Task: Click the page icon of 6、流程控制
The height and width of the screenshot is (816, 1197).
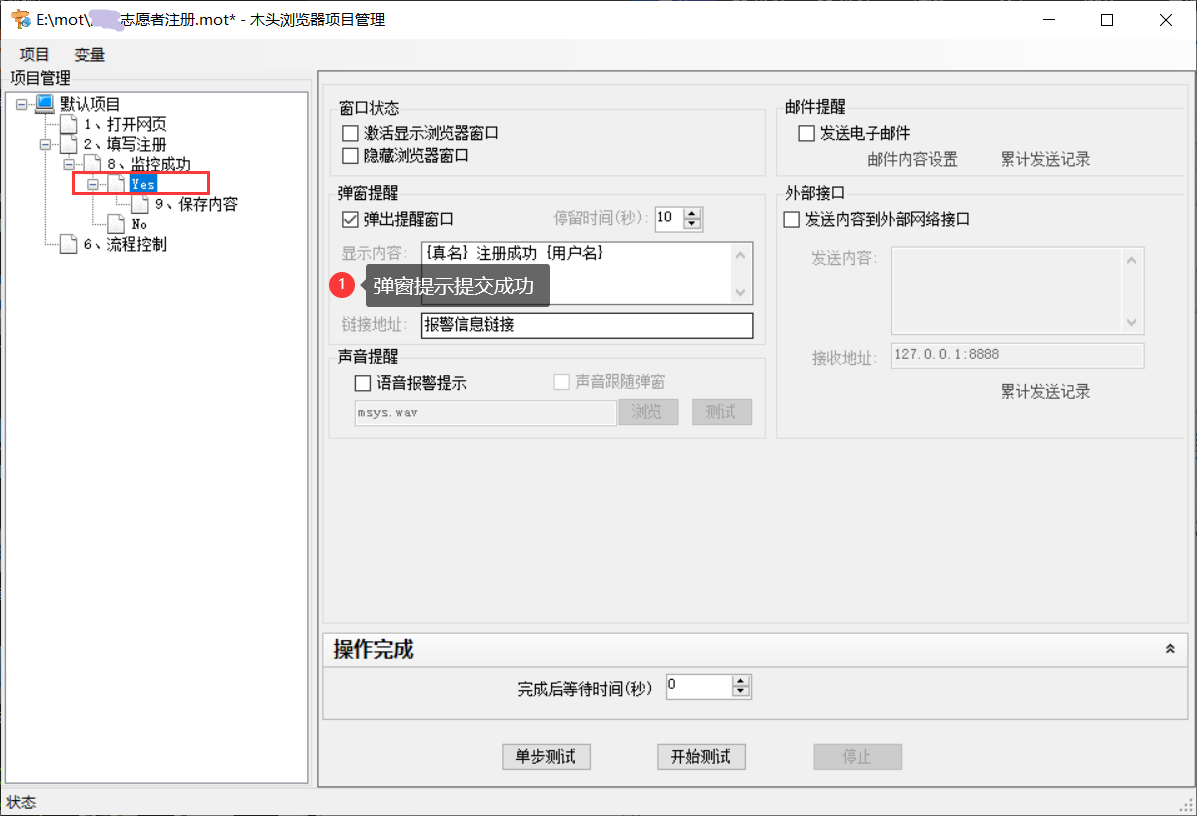Action: click(68, 244)
